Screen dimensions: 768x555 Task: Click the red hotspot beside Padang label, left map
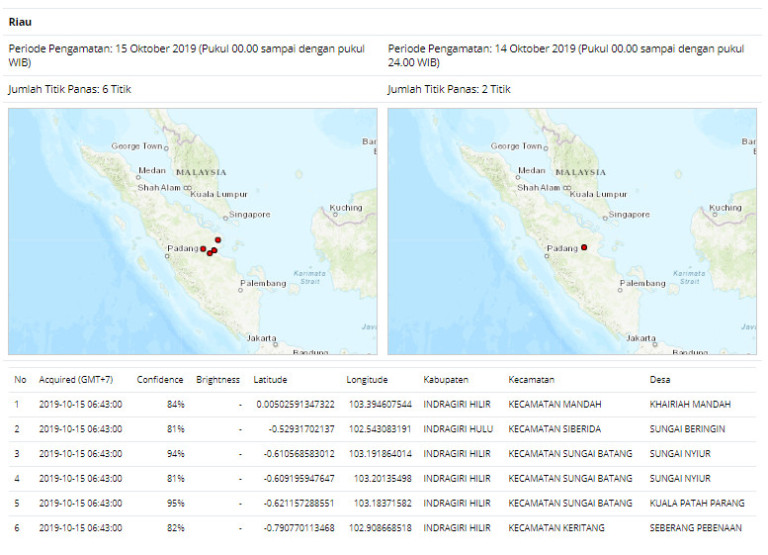(203, 249)
